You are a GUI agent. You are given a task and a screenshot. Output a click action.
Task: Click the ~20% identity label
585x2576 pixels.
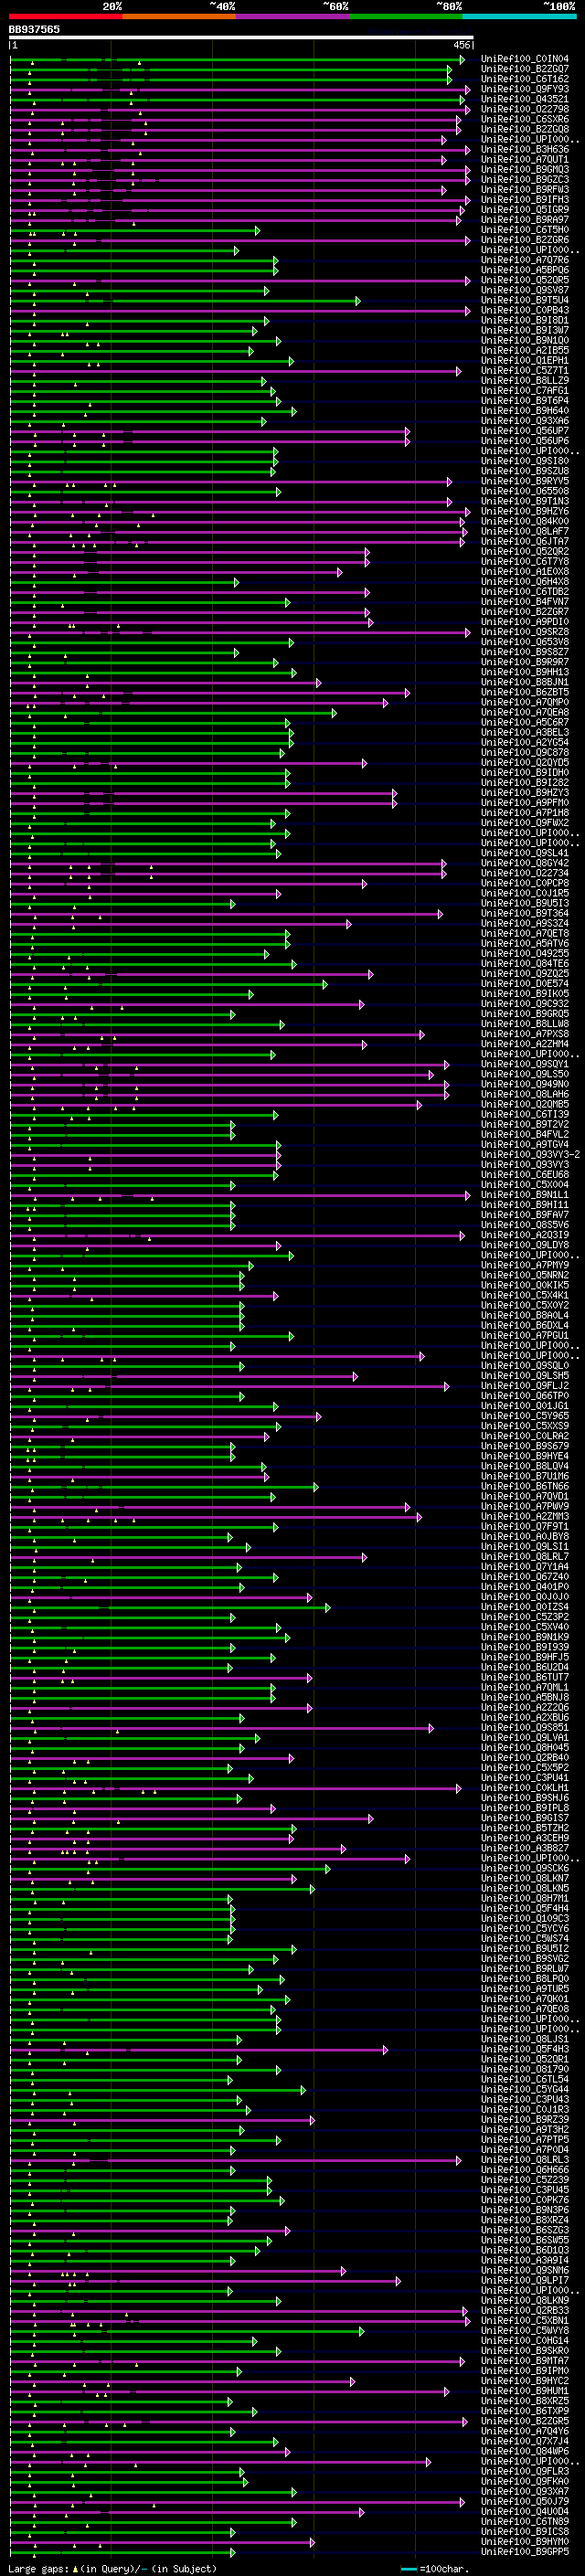pos(112,6)
